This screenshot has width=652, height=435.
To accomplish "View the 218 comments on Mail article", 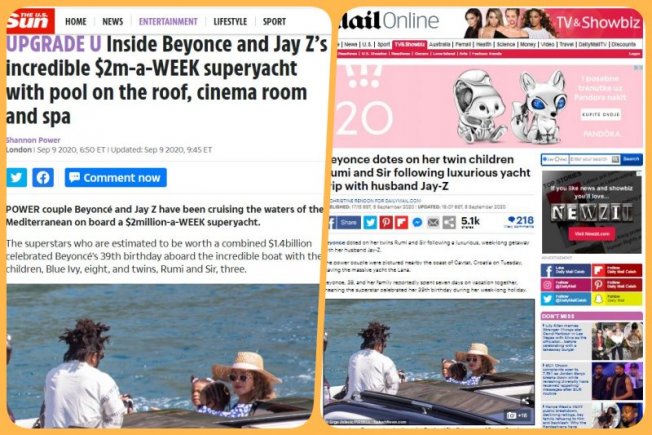I will (x=520, y=222).
